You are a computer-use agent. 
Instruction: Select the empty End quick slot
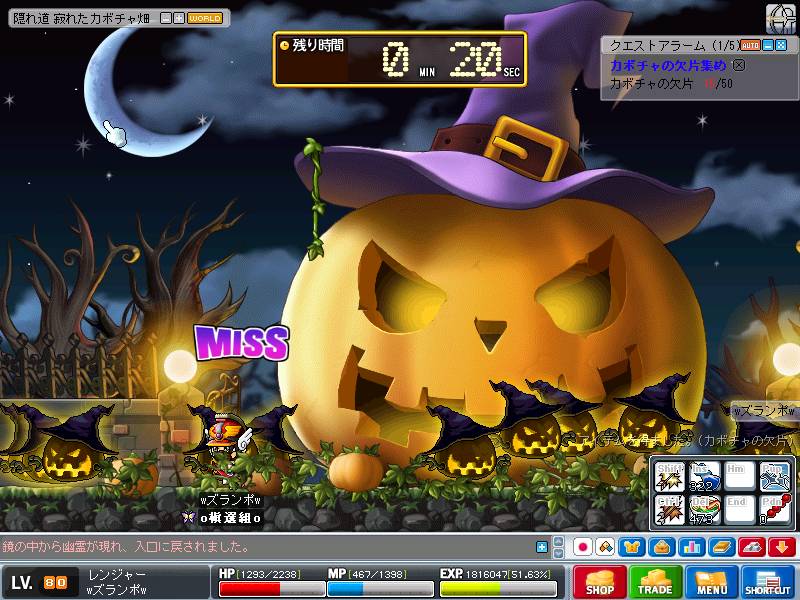pos(739,510)
